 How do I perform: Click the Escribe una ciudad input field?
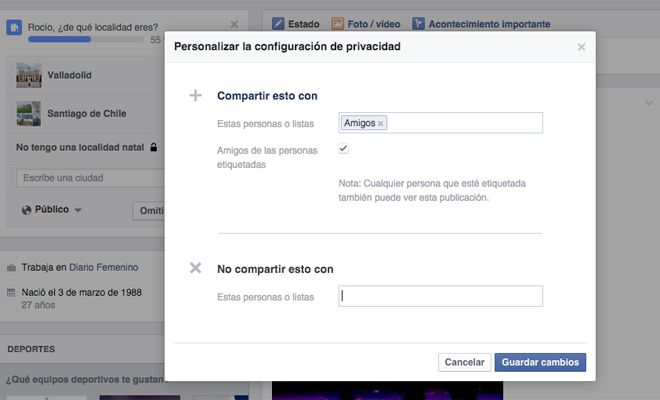coord(90,178)
